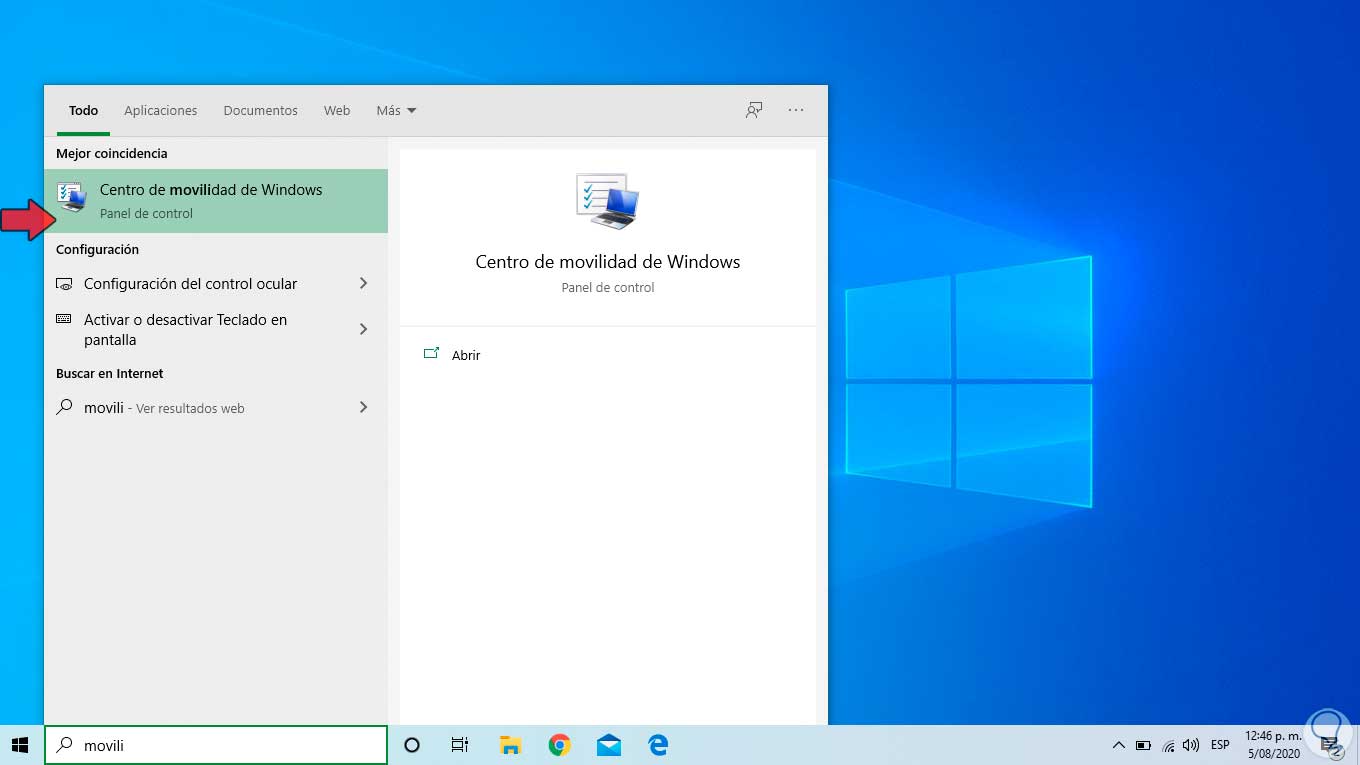The image size is (1360, 765).
Task: Click the Buscar en Internet heading
Action: click(110, 373)
